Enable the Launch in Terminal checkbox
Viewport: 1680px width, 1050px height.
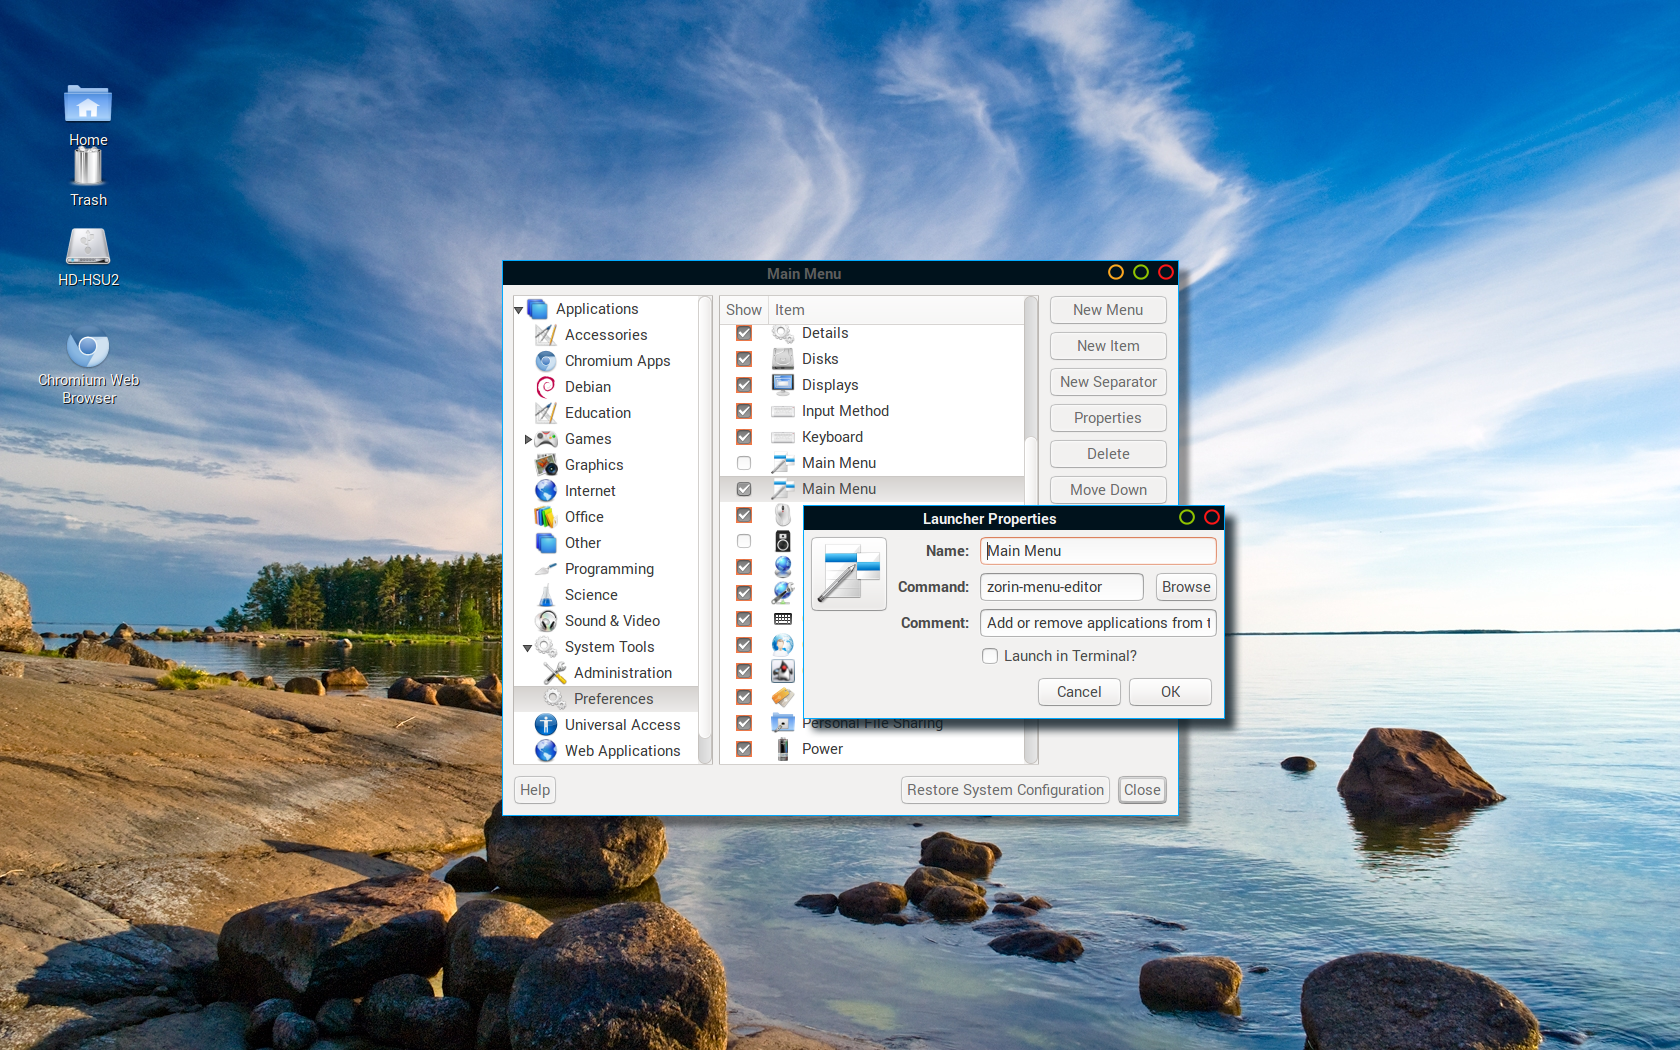pos(990,656)
